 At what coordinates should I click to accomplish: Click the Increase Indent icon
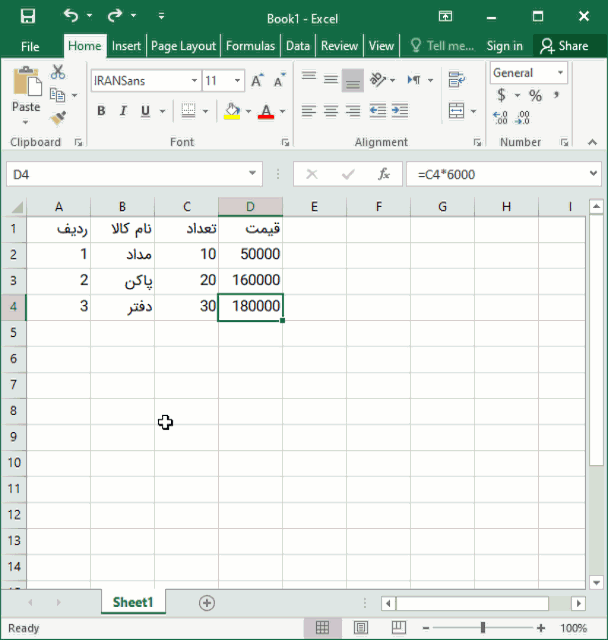click(400, 111)
